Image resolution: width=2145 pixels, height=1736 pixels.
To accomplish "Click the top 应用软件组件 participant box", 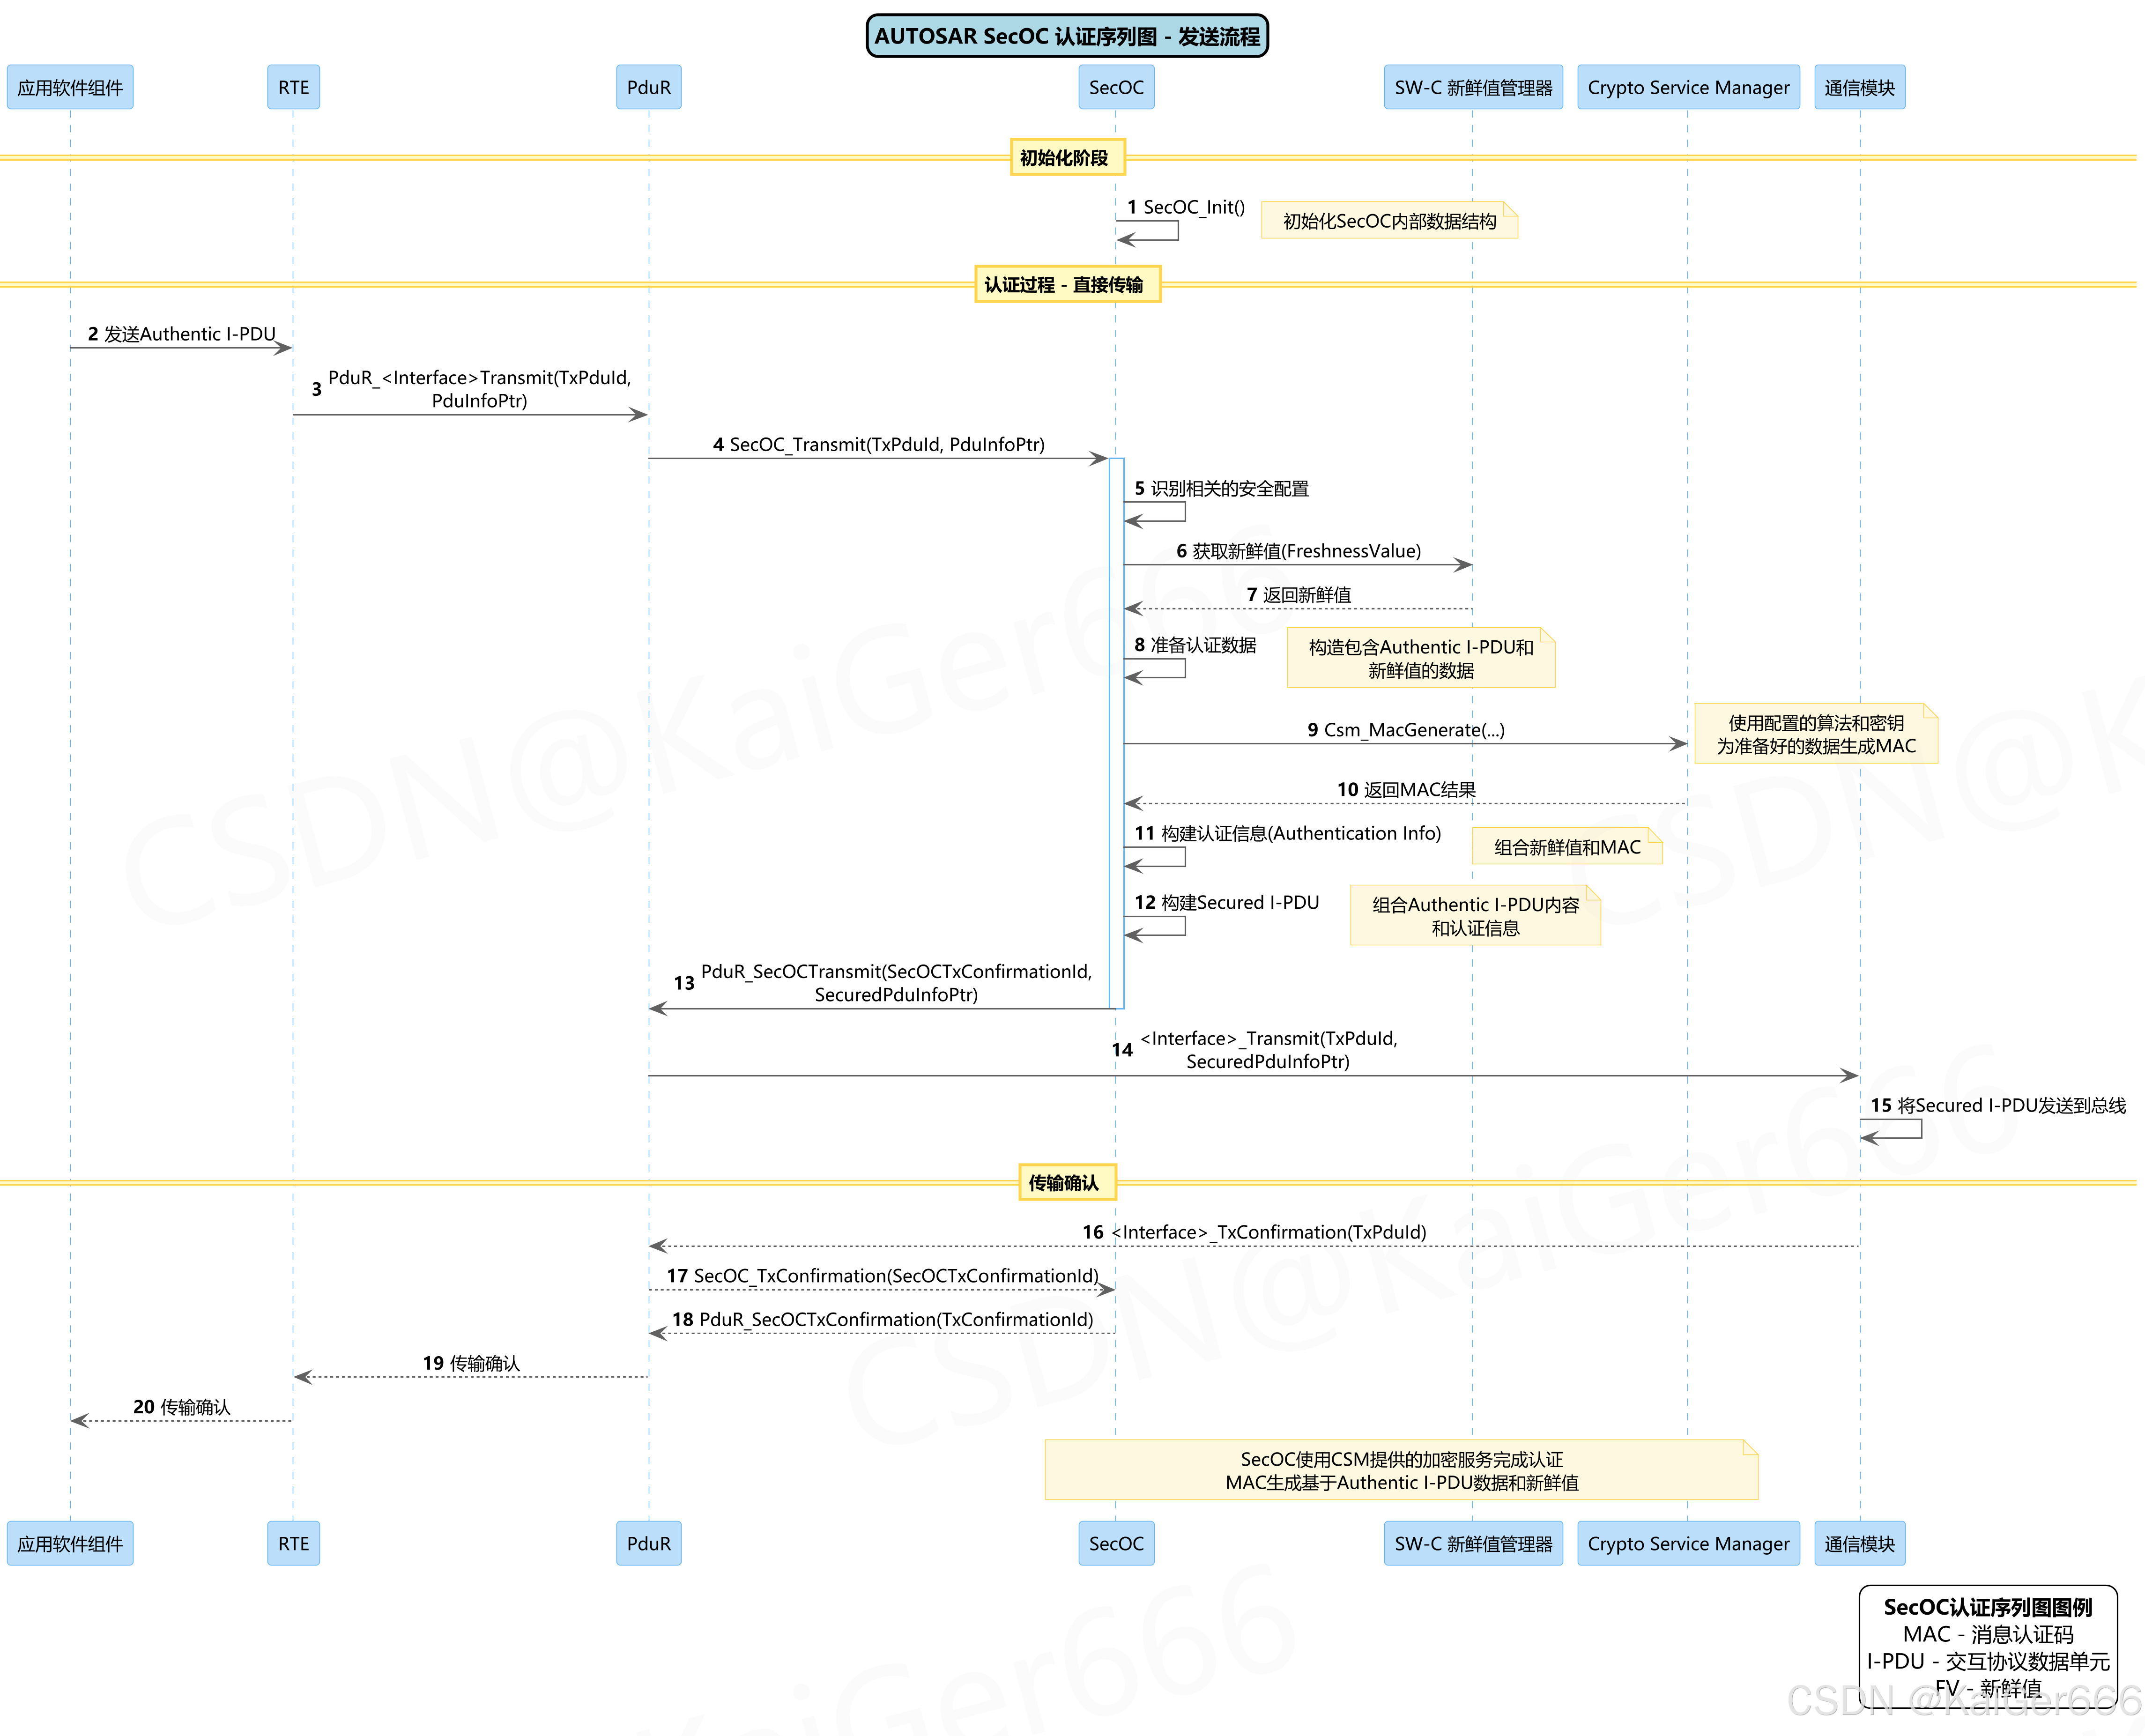I will pos(70,87).
